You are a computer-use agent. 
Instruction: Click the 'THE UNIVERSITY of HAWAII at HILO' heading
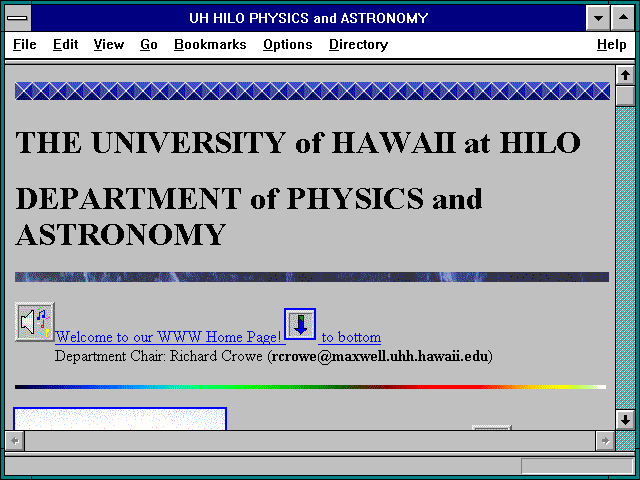[298, 142]
